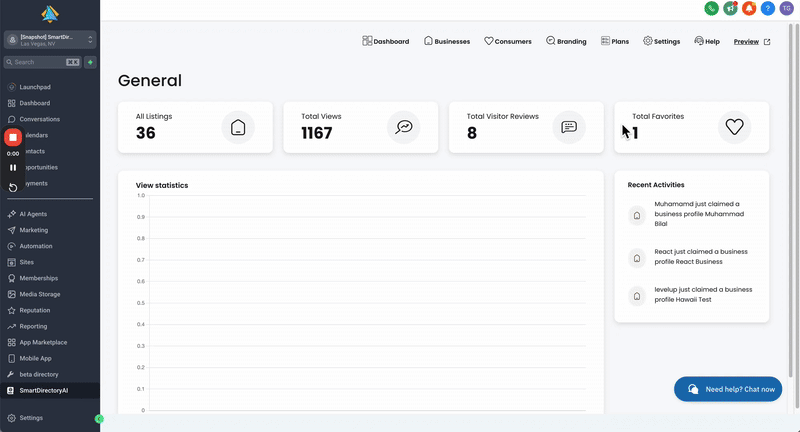800x432 pixels.
Task: Stop the screen recording with the red button
Action: point(13,137)
